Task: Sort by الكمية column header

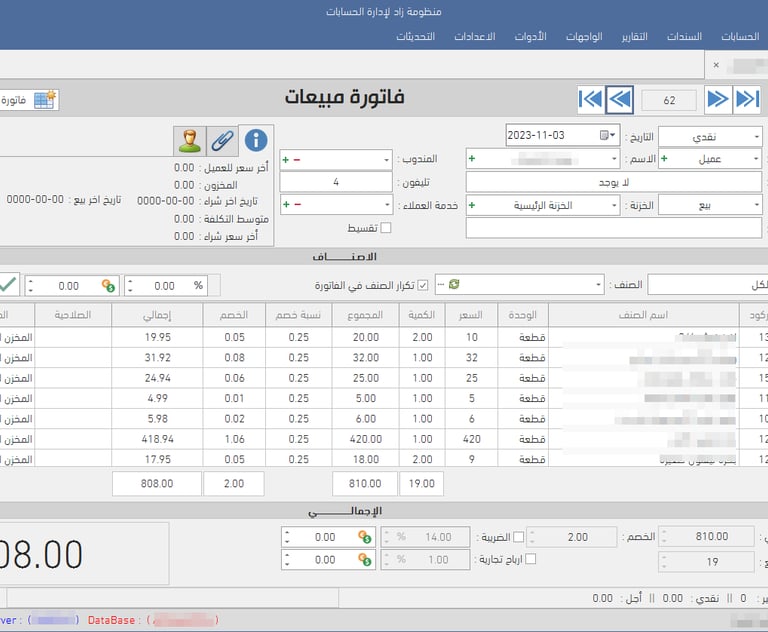Action: 422,315
